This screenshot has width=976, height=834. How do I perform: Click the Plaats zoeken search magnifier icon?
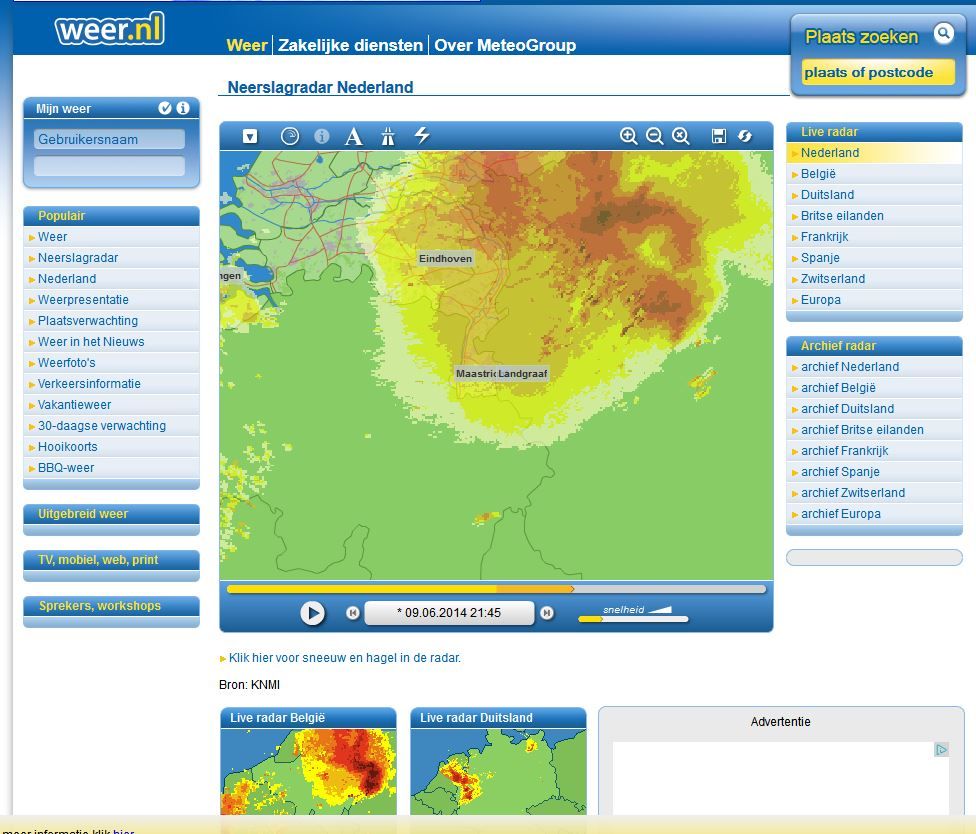(x=944, y=34)
